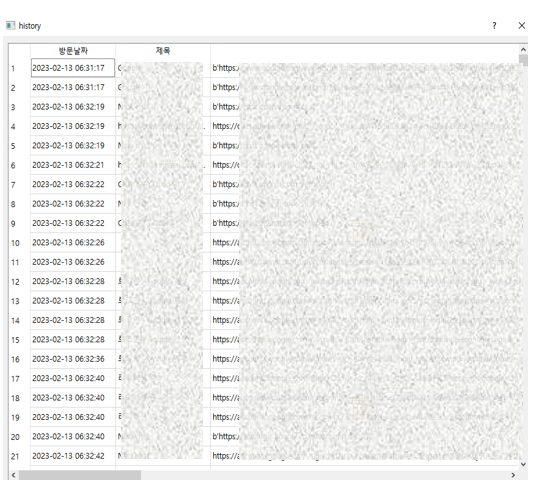This screenshot has width=537, height=484.
Task: Click date cell 06:31:17 in row 1
Action: [x=73, y=68]
